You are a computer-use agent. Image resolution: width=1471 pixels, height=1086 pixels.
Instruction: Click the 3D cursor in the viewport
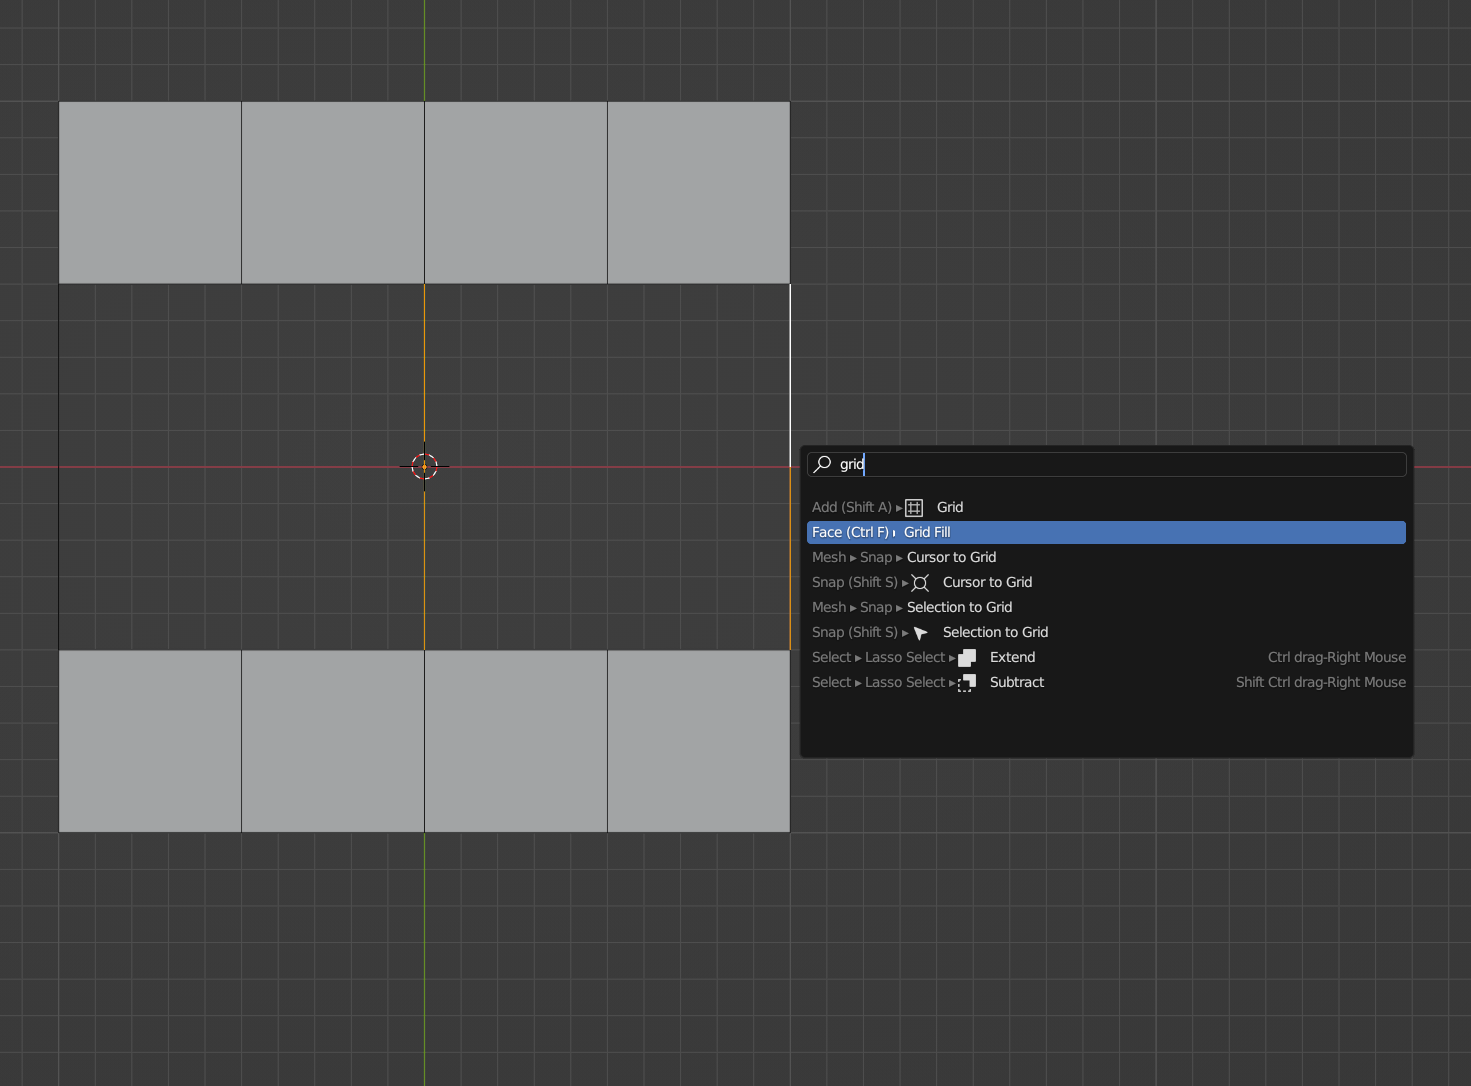tap(425, 466)
